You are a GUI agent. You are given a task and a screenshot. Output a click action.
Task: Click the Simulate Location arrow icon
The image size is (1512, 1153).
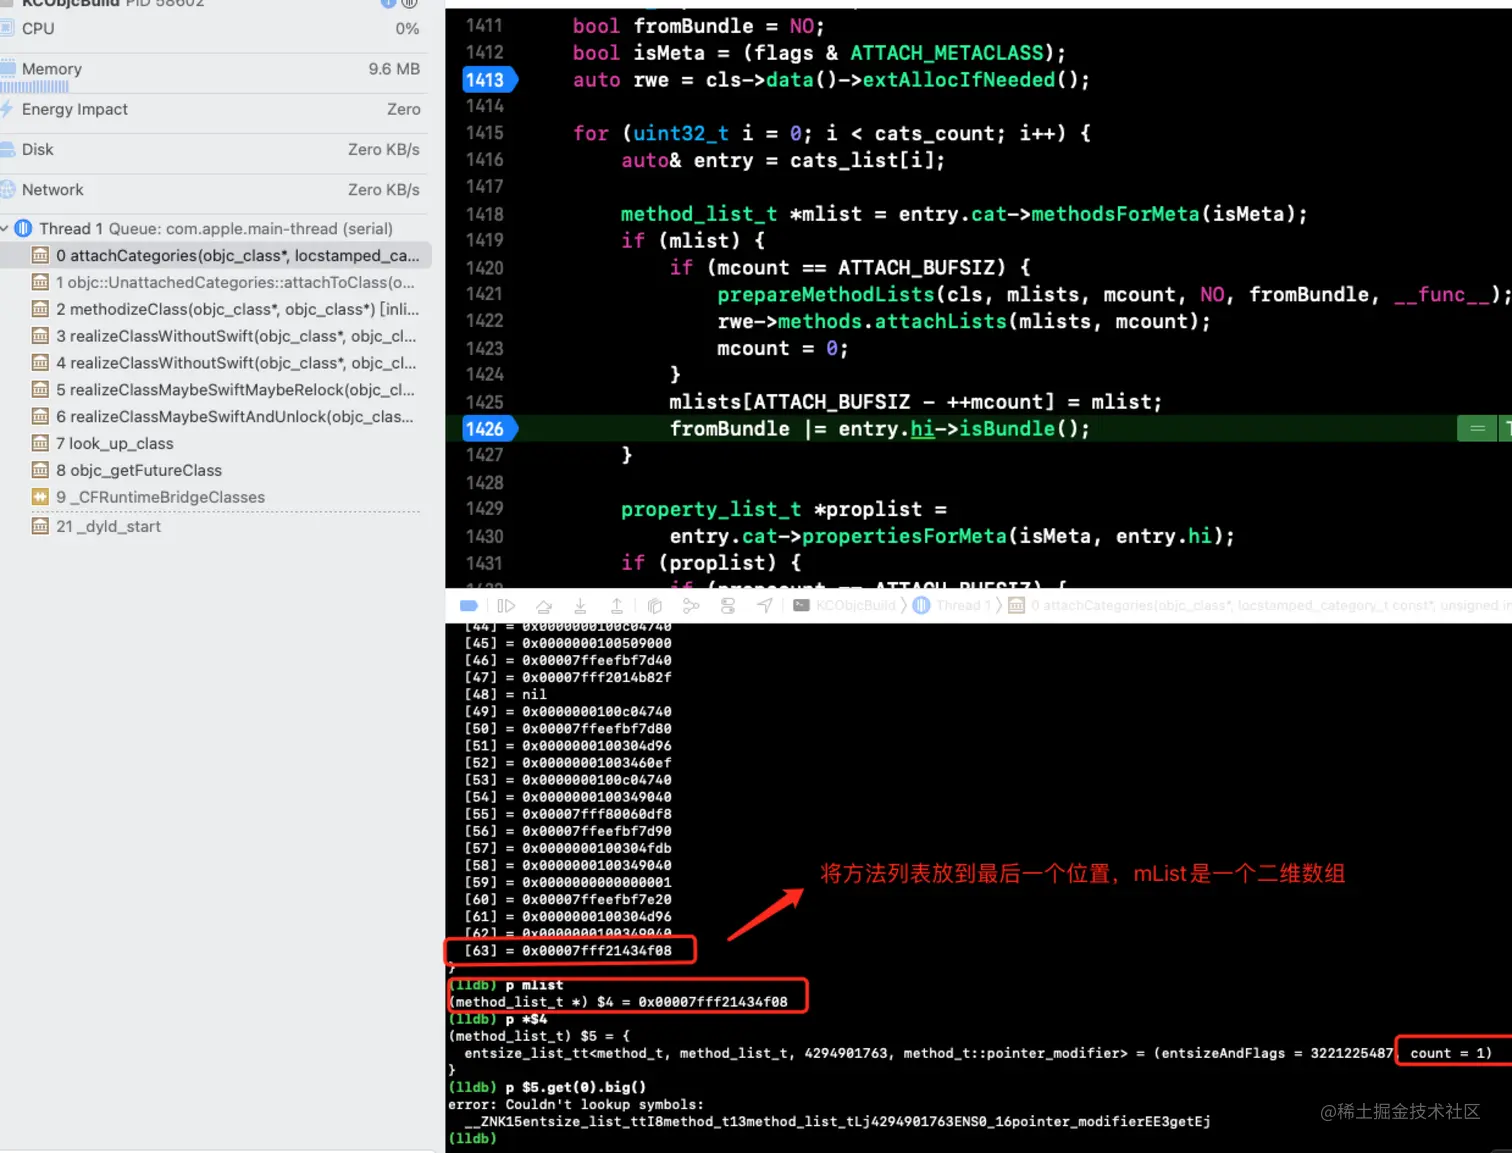pos(765,605)
